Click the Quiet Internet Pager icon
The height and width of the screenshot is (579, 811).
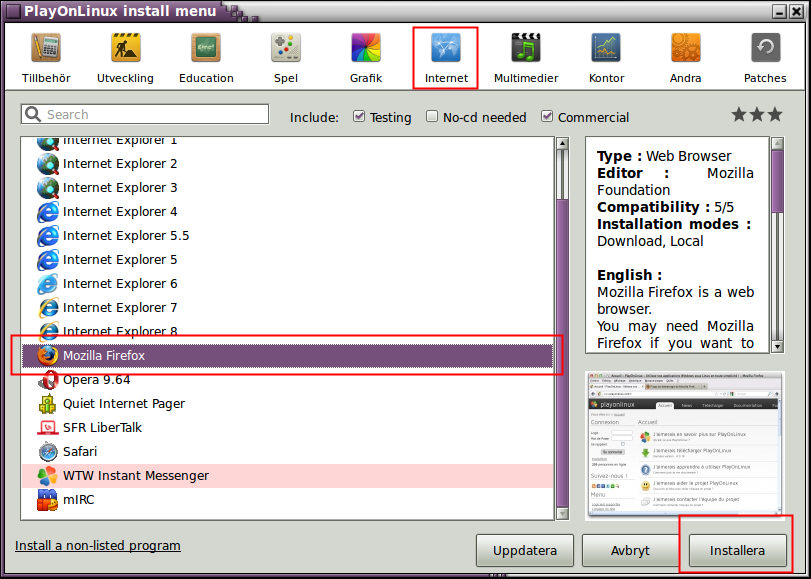[x=48, y=404]
